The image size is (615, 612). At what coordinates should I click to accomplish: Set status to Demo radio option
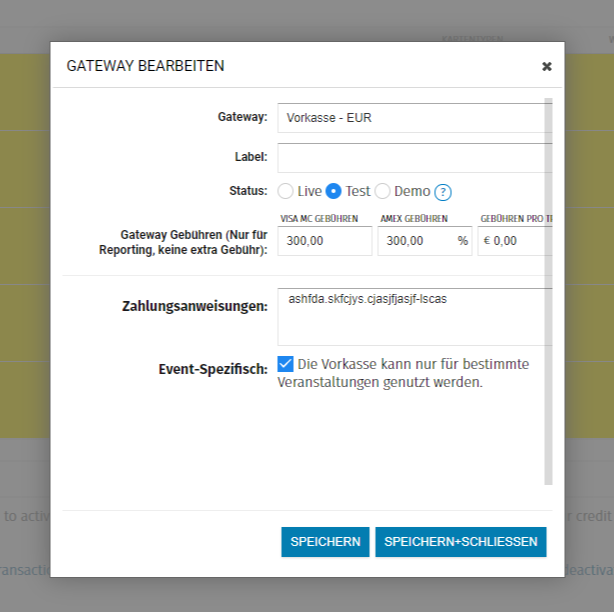(382, 191)
